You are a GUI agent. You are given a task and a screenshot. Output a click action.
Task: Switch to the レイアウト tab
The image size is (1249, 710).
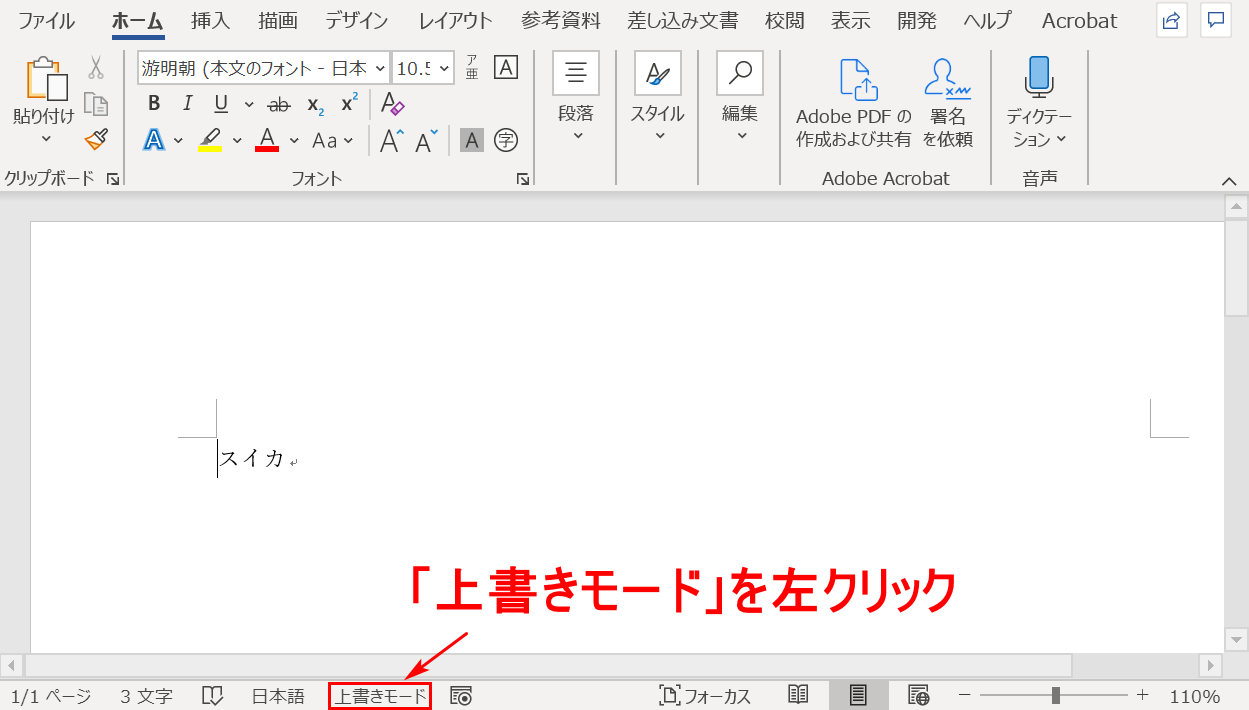(x=456, y=20)
